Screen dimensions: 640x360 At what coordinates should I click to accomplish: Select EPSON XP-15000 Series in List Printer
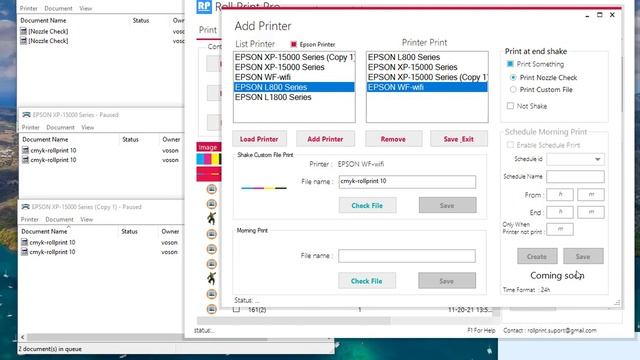tap(294, 67)
